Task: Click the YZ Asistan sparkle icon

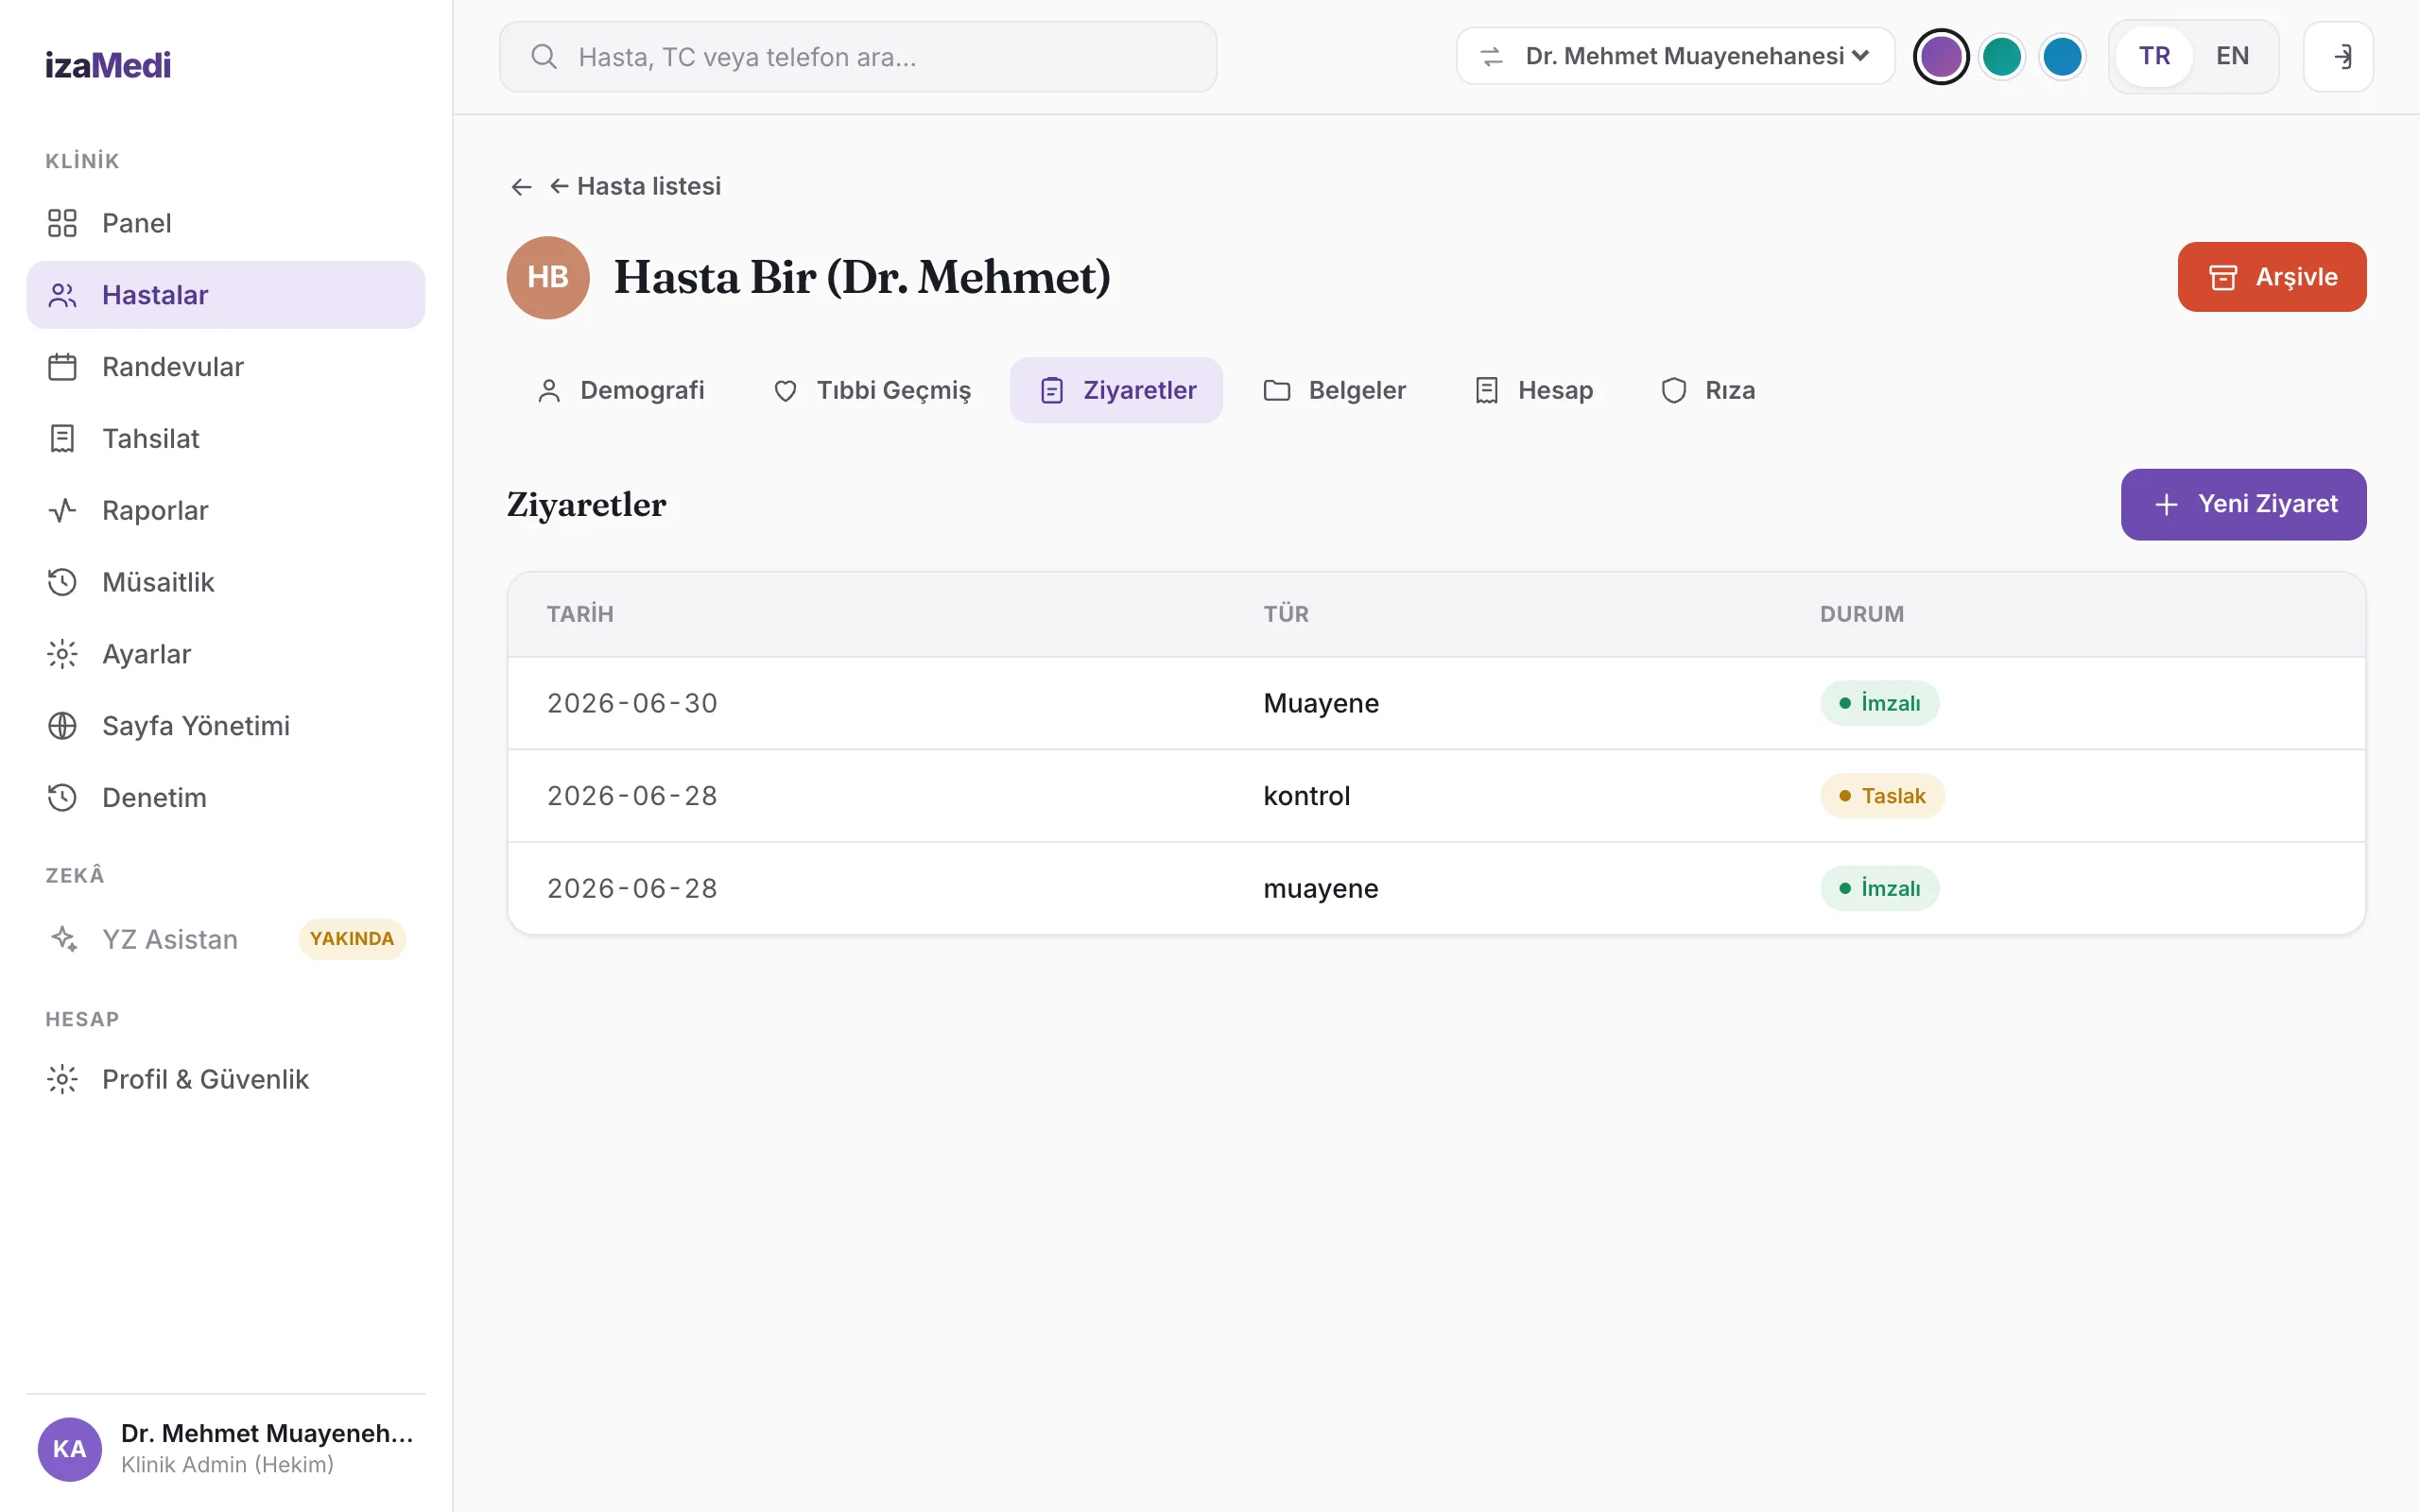Action: click(64, 939)
